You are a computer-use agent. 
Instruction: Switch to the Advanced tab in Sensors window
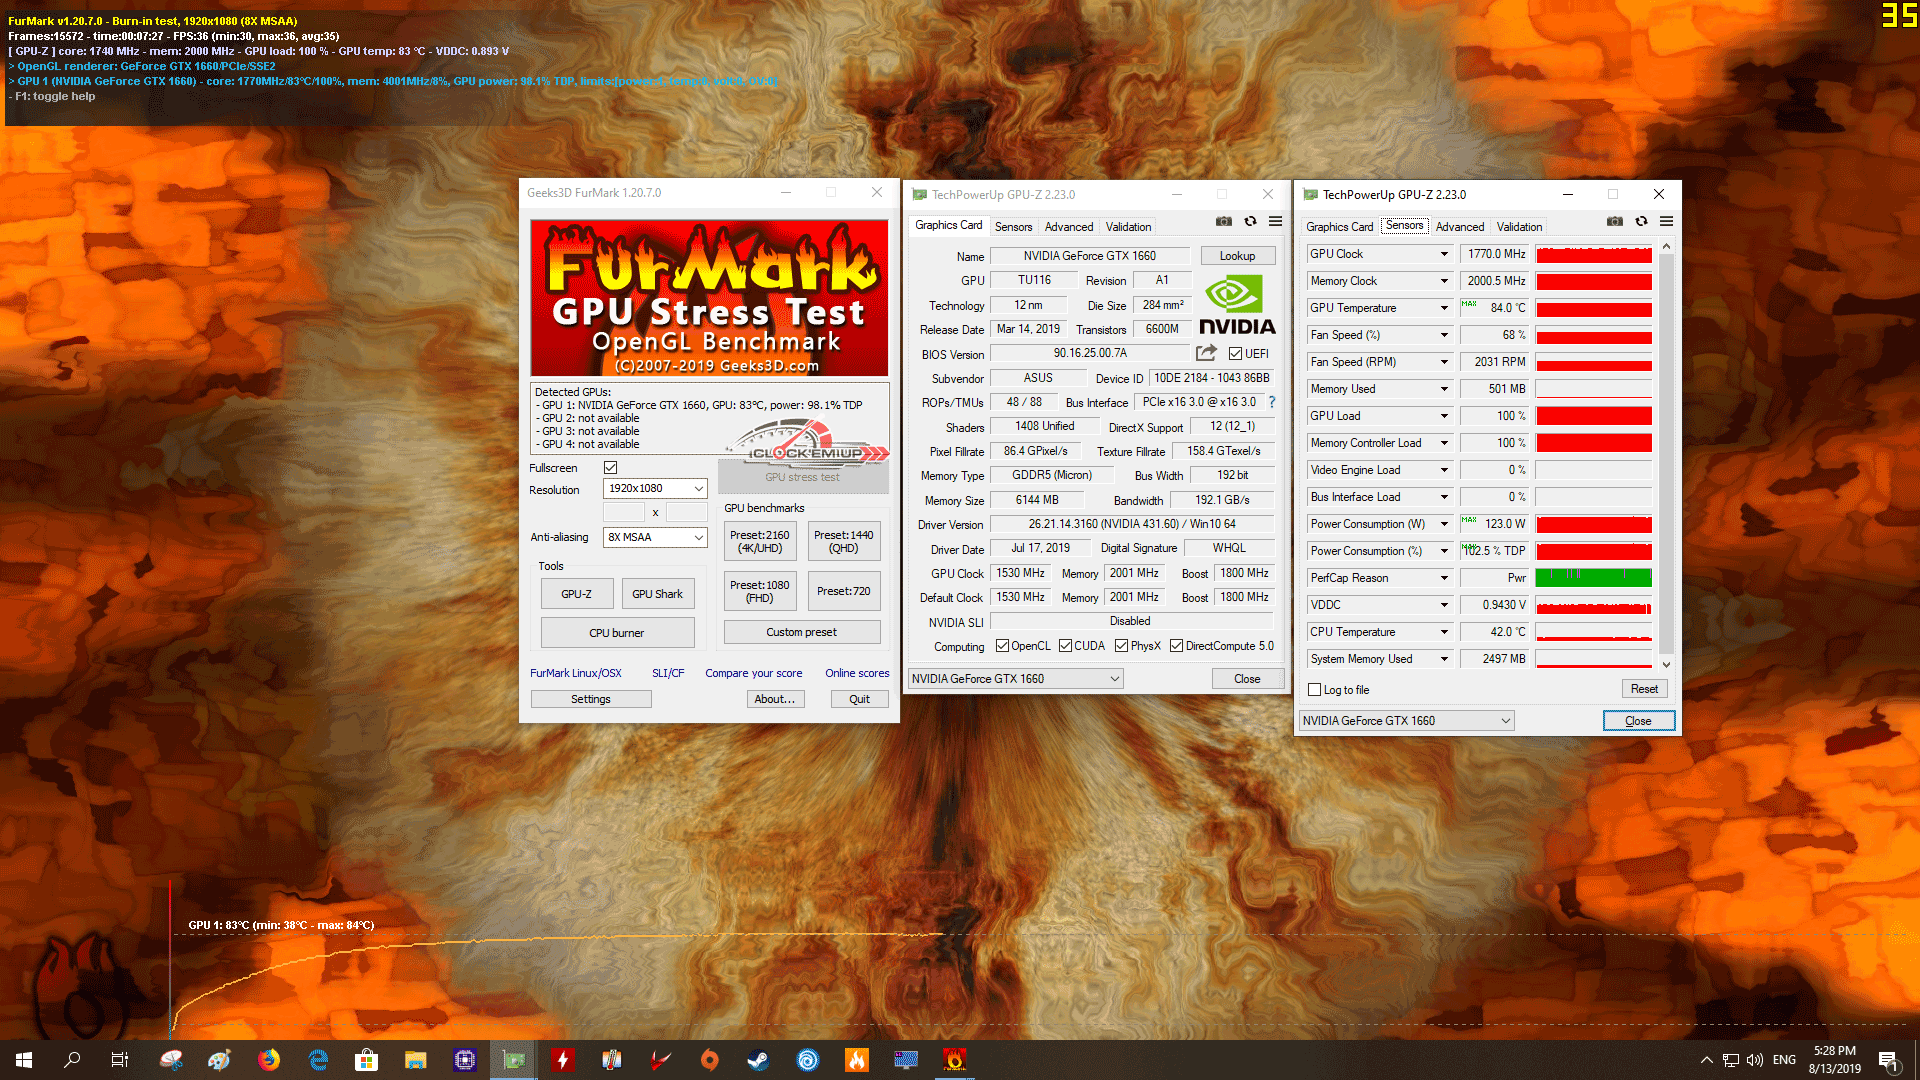[1459, 227]
